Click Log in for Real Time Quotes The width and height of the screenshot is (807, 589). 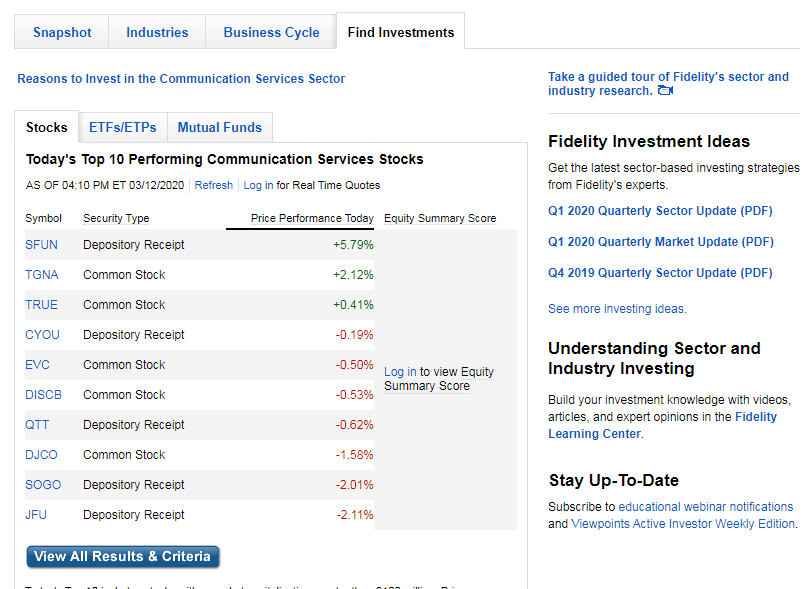click(258, 185)
